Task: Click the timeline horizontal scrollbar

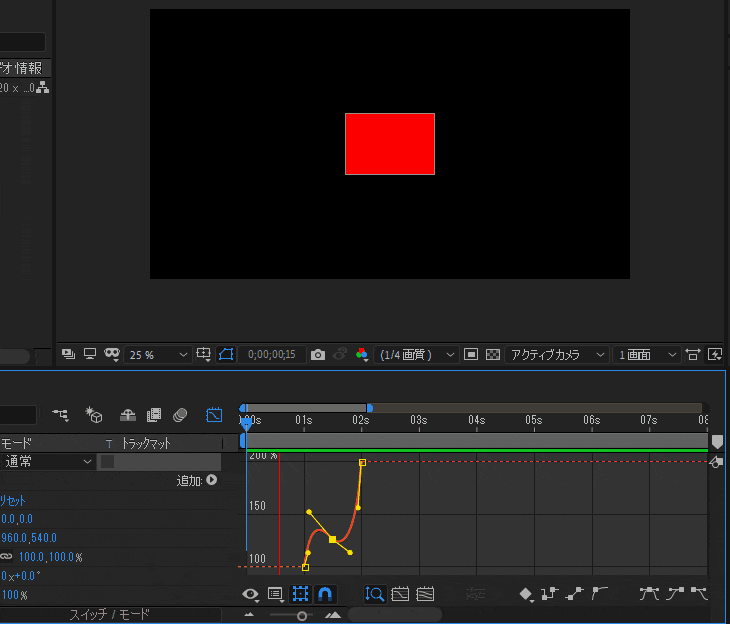Action: coord(395,614)
